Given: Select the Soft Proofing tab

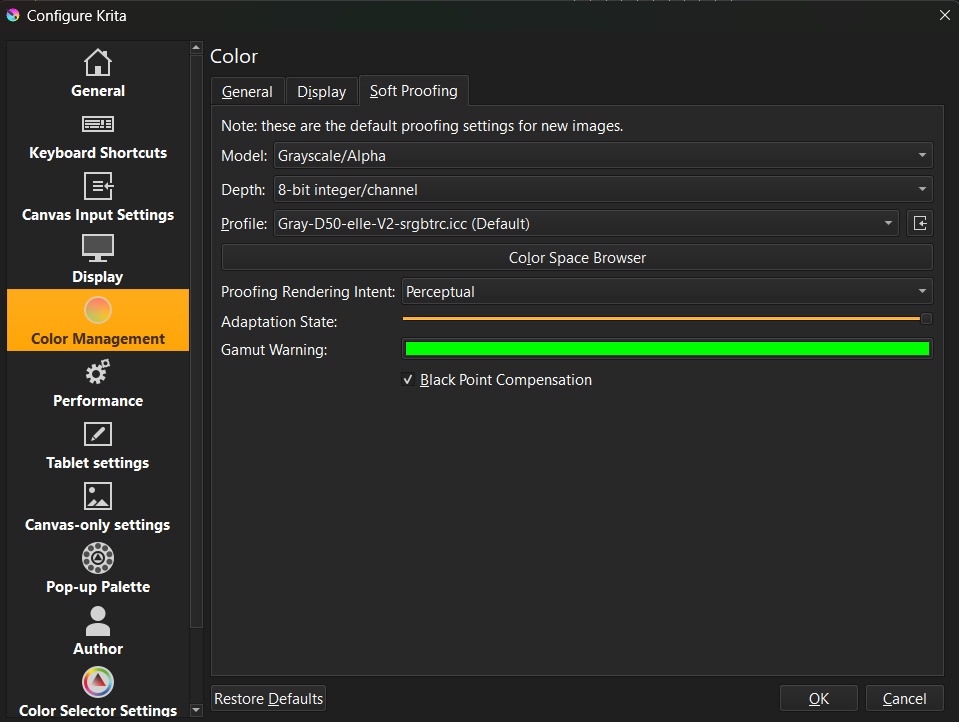Looking at the screenshot, I should 414,91.
